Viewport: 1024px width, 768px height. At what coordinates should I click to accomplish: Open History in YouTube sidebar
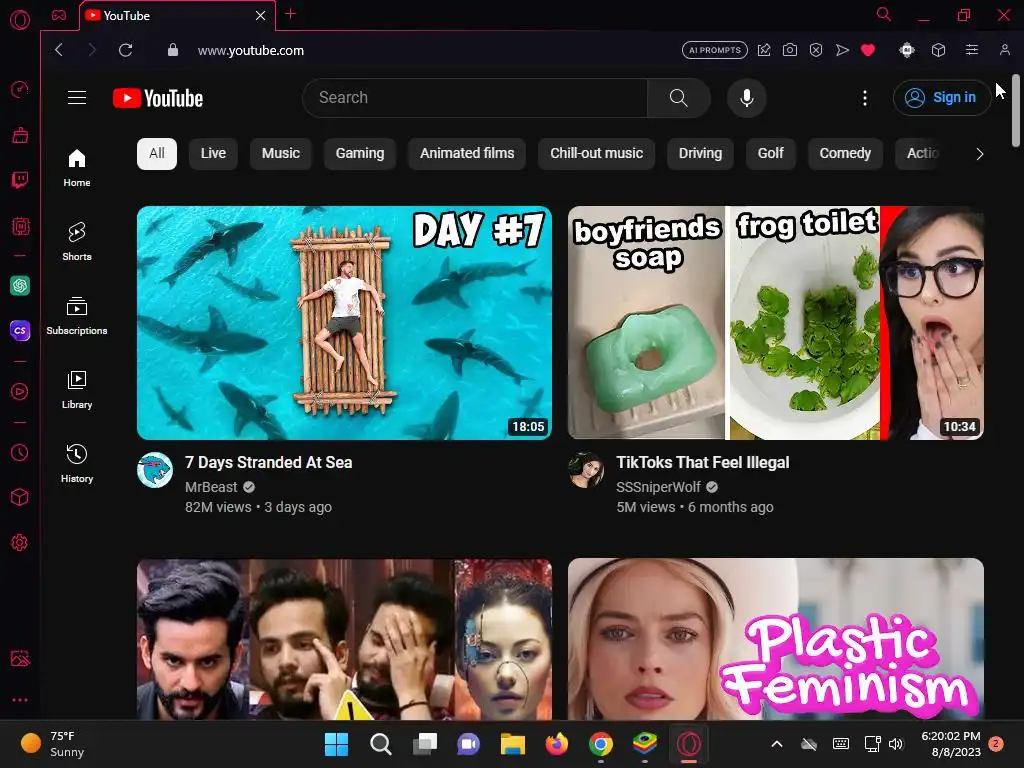point(77,464)
